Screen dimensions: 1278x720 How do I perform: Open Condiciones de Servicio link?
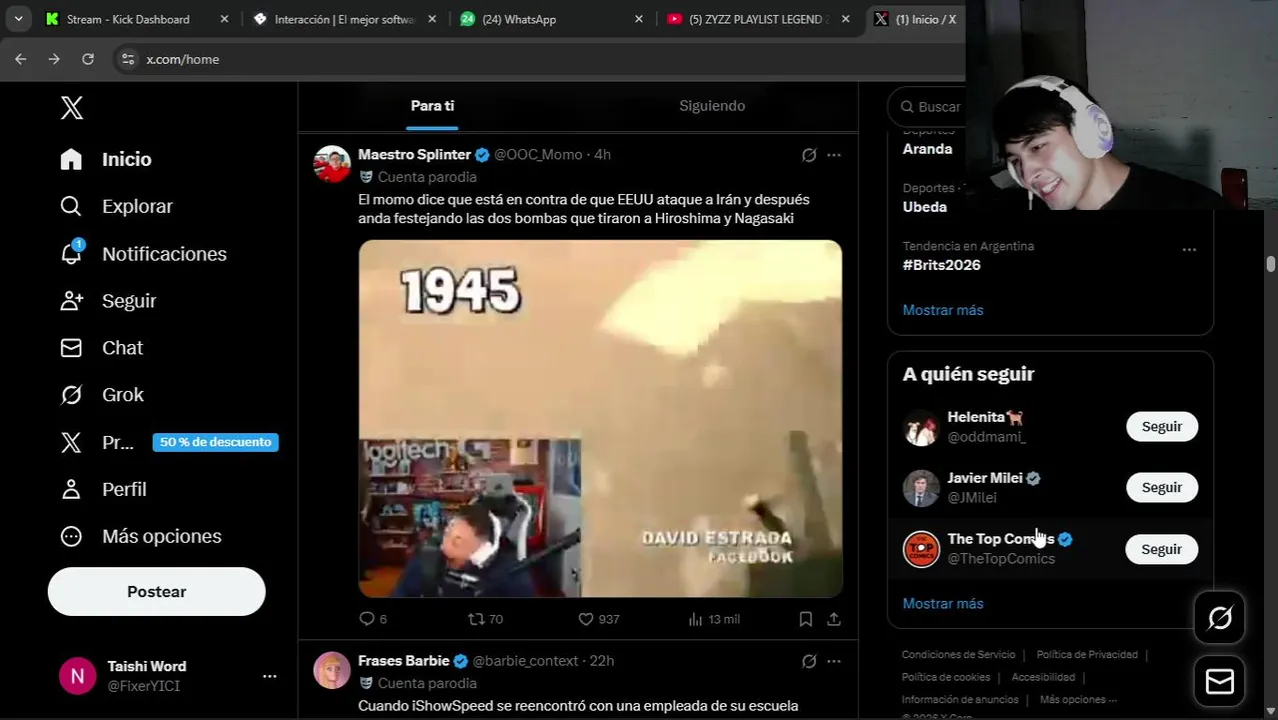pyautogui.click(x=958, y=655)
